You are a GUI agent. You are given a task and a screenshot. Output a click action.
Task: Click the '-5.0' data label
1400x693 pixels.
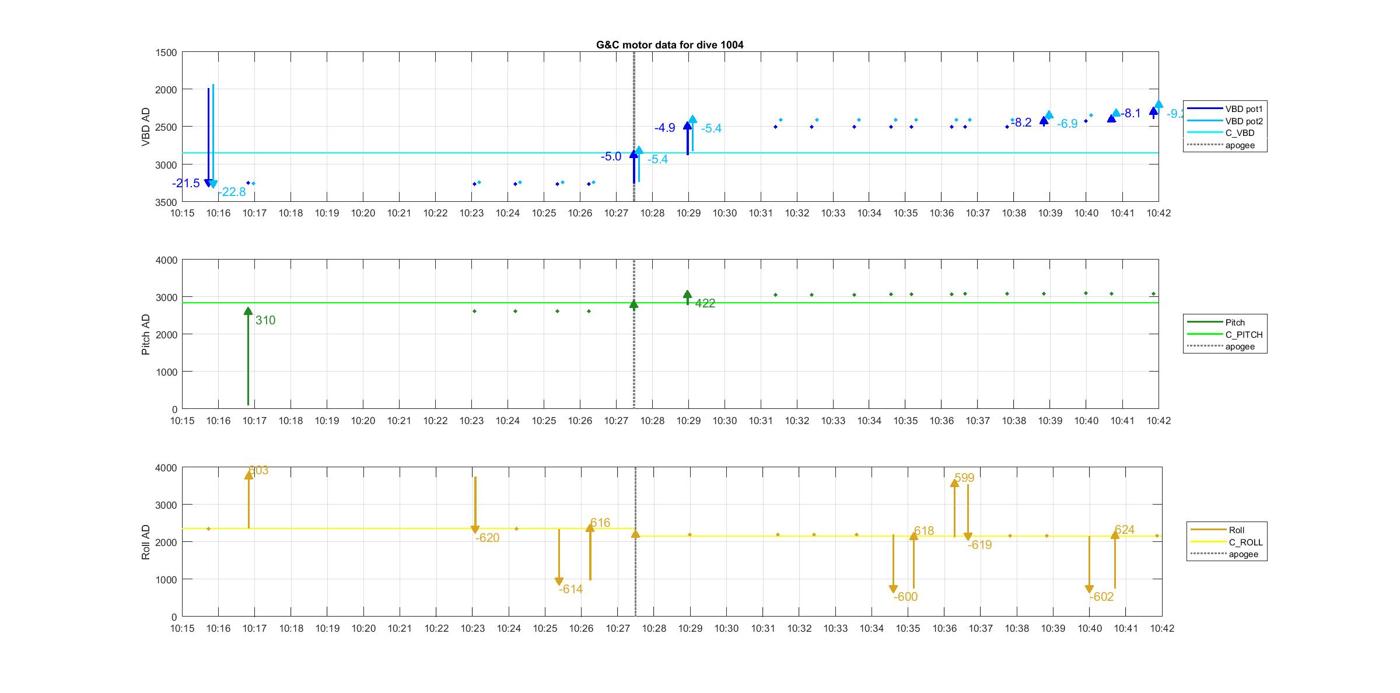click(x=611, y=157)
